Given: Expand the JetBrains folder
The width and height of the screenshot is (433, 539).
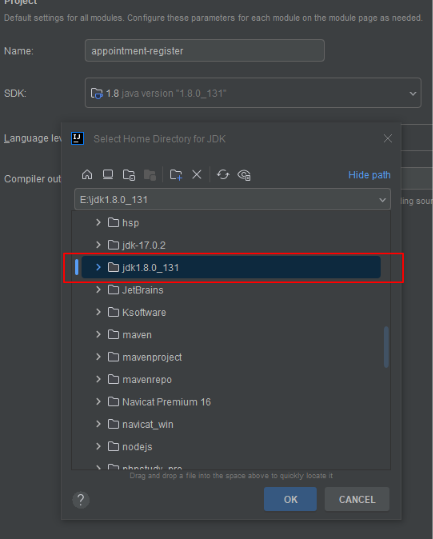Looking at the screenshot, I should [x=98, y=289].
